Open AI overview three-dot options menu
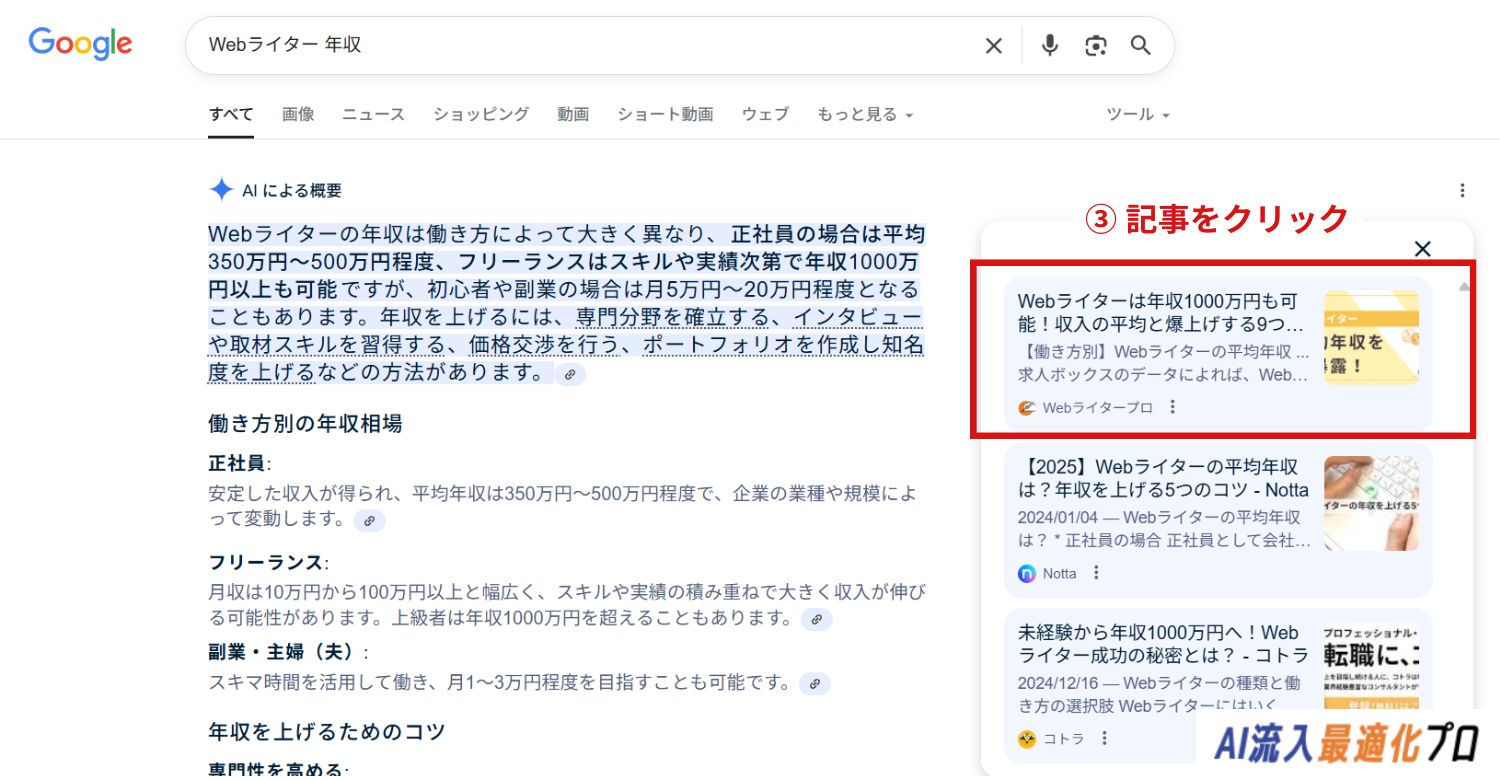 point(1462,190)
